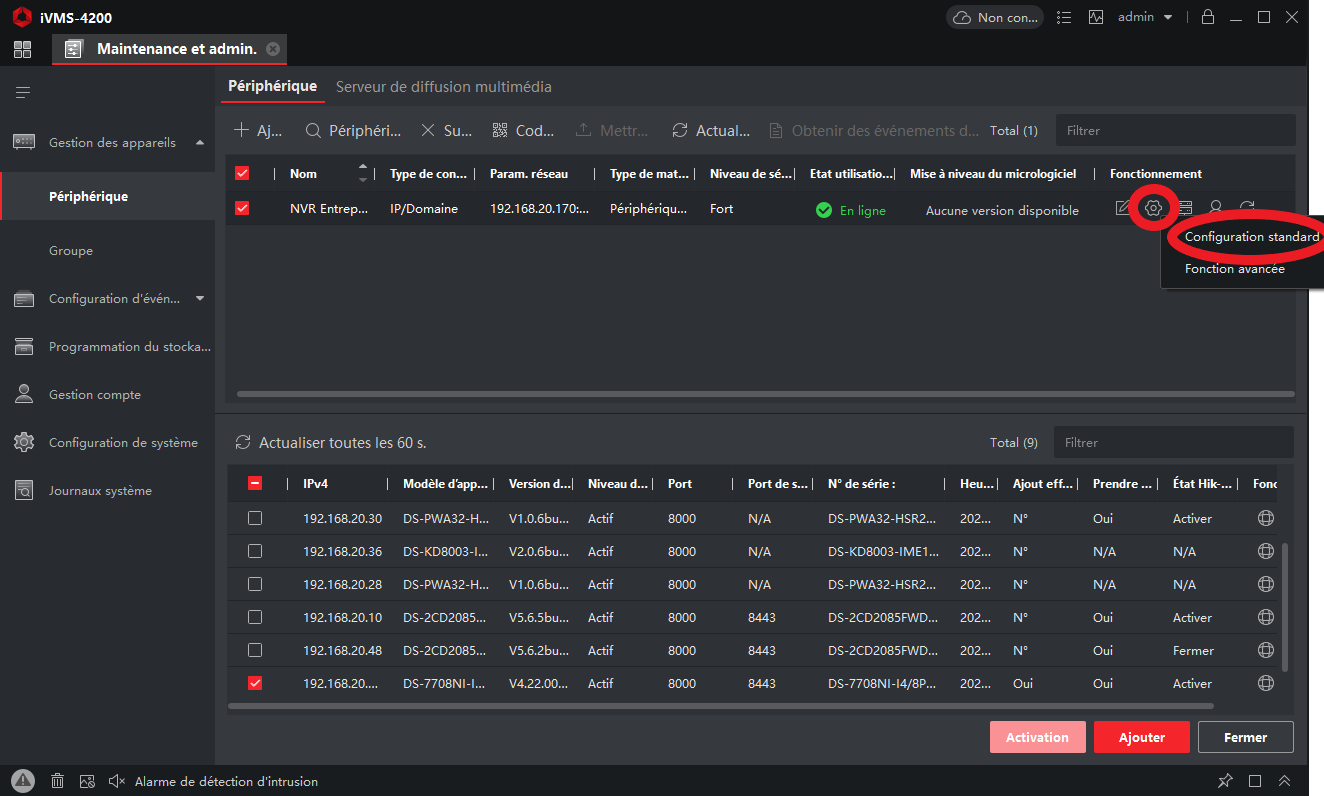The width and height of the screenshot is (1324, 796).
Task: Expand Configuration d'événement menu
Action: pos(199,298)
